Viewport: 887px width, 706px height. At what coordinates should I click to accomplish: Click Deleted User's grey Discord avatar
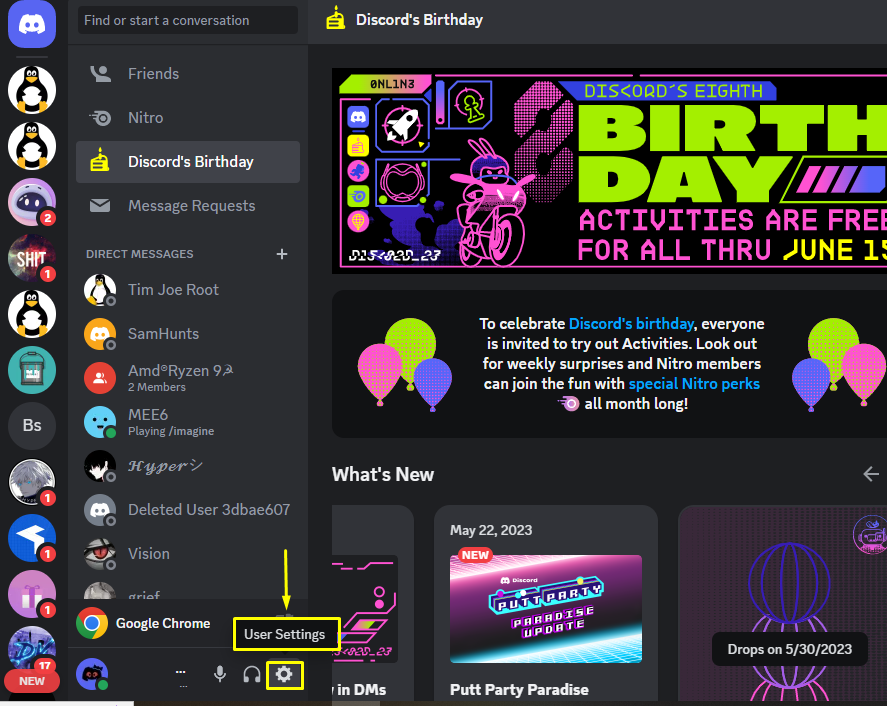coord(100,510)
